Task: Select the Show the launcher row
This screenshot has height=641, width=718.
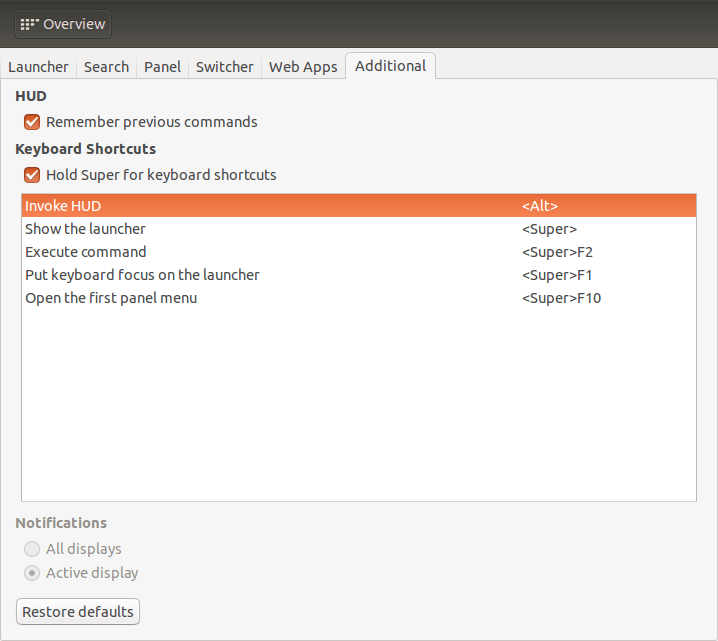Action: (359, 228)
